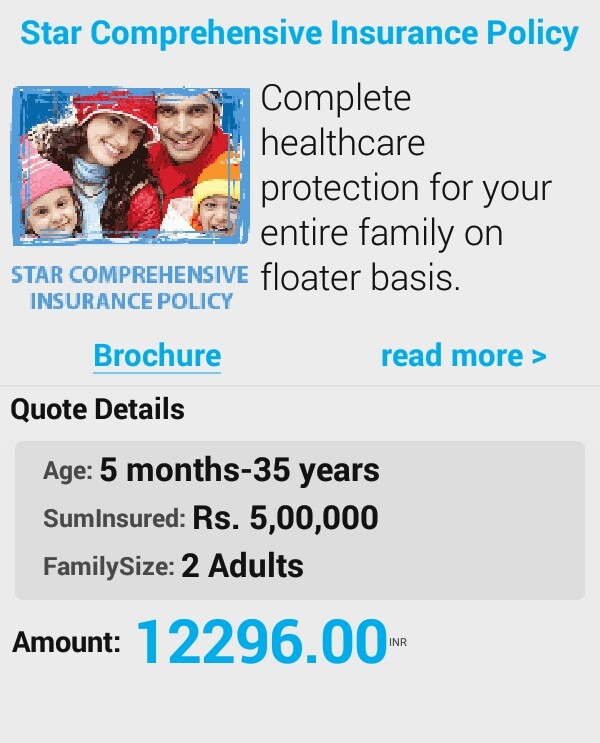
Task: Tap the SumInsured field label
Action: pos(114,518)
